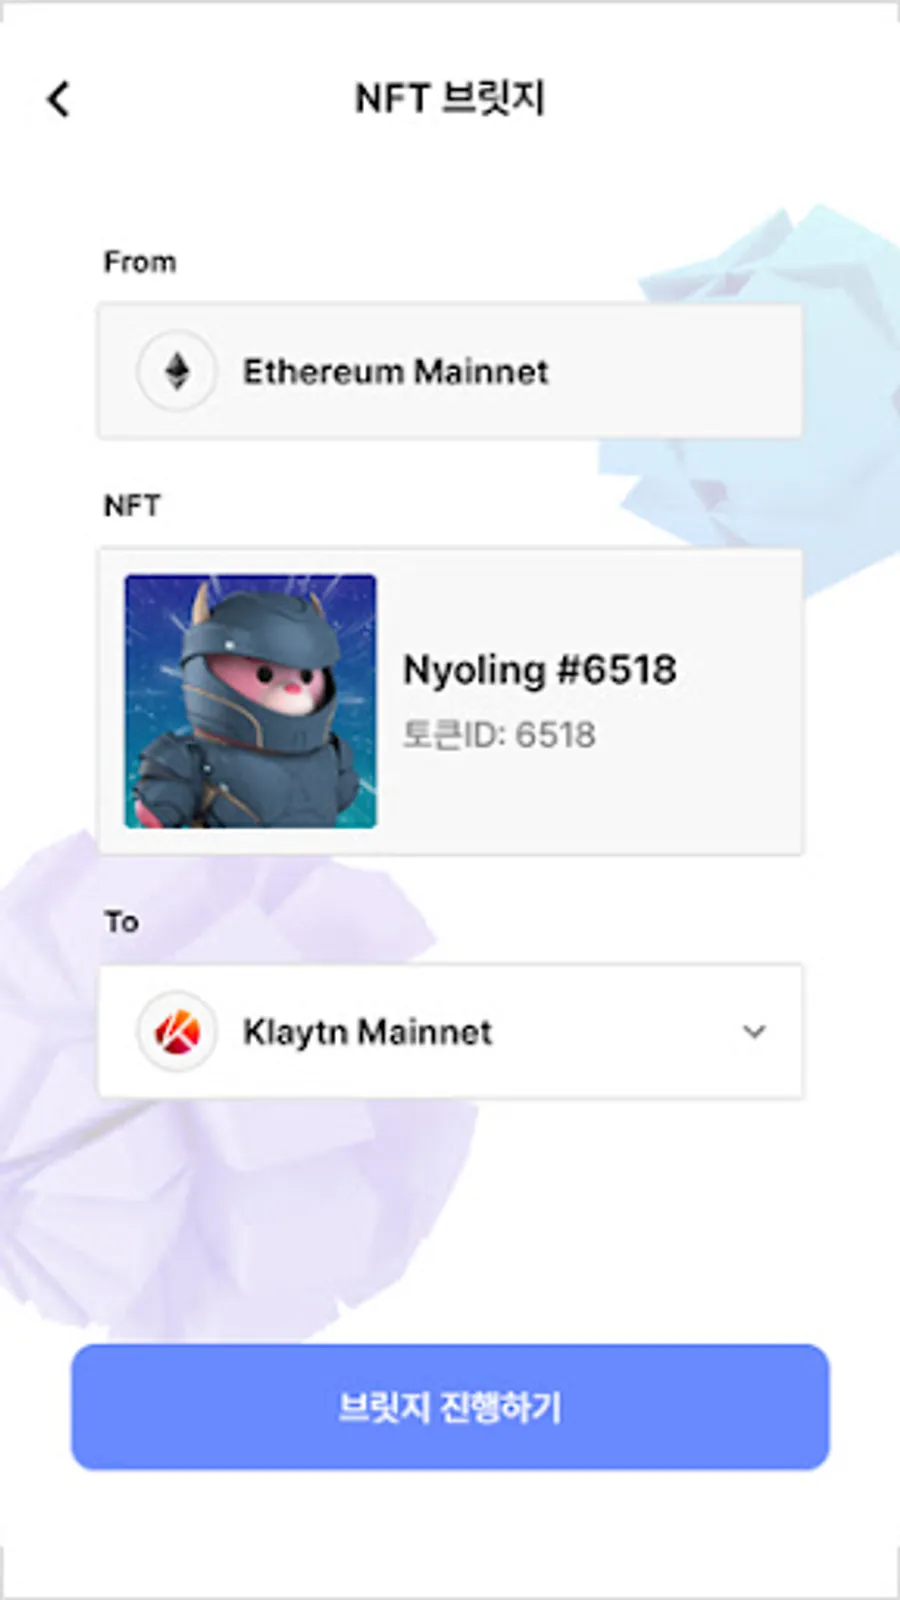Click the Ethereum Mainnet text label

[x=396, y=371]
